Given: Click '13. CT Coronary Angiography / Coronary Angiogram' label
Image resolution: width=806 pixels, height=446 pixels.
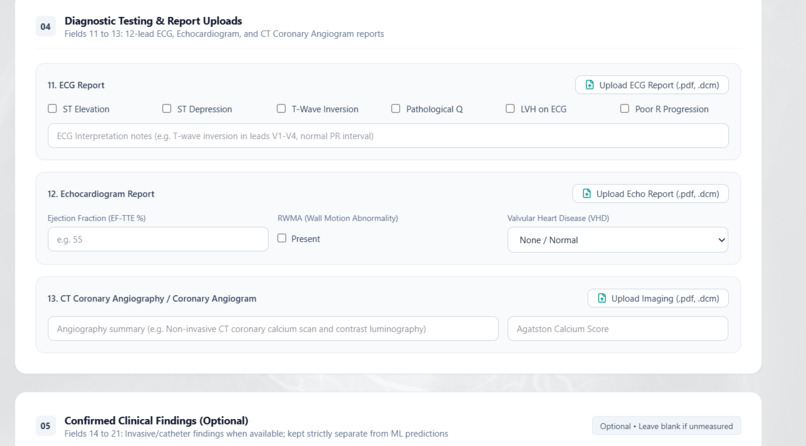Looking at the screenshot, I should (152, 299).
